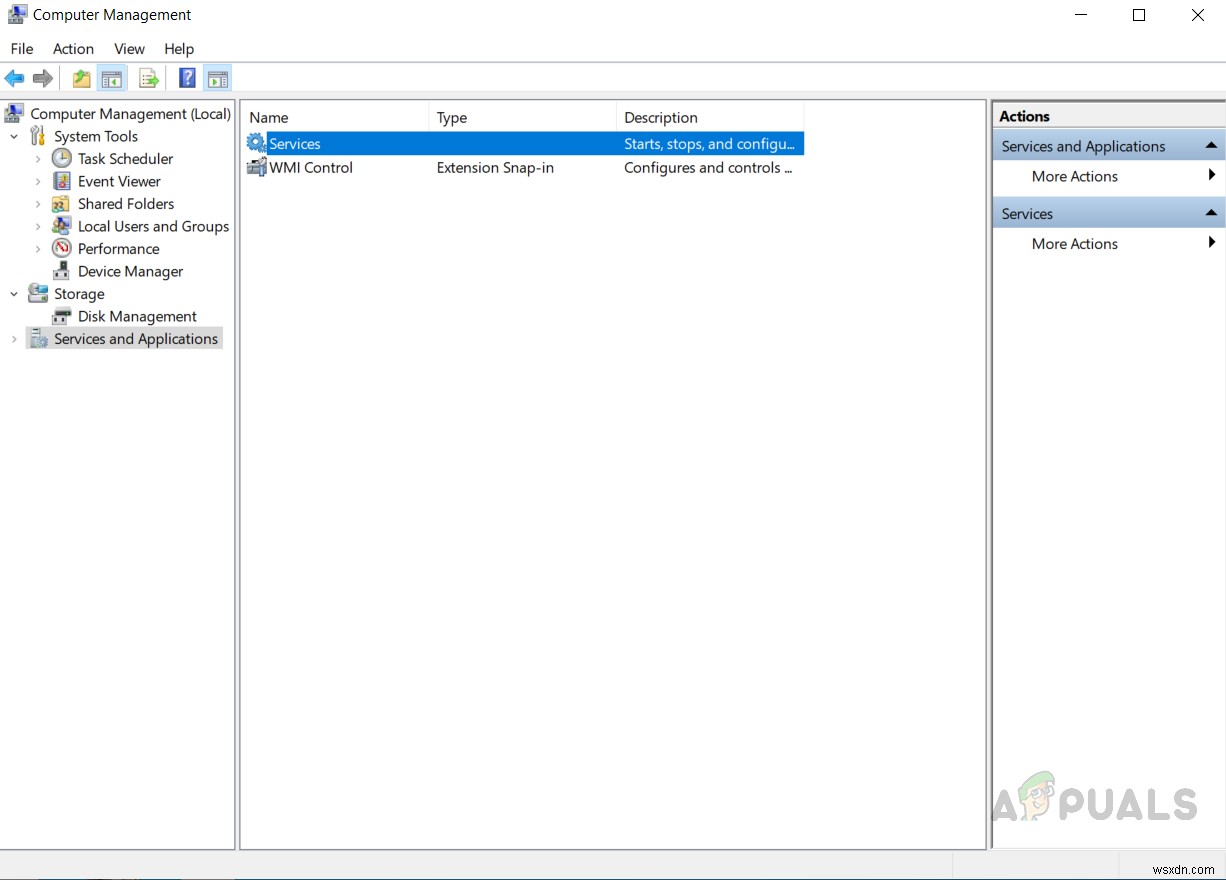Screen dimensions: 1226x880
Task: Select the Services row name
Action: point(295,143)
